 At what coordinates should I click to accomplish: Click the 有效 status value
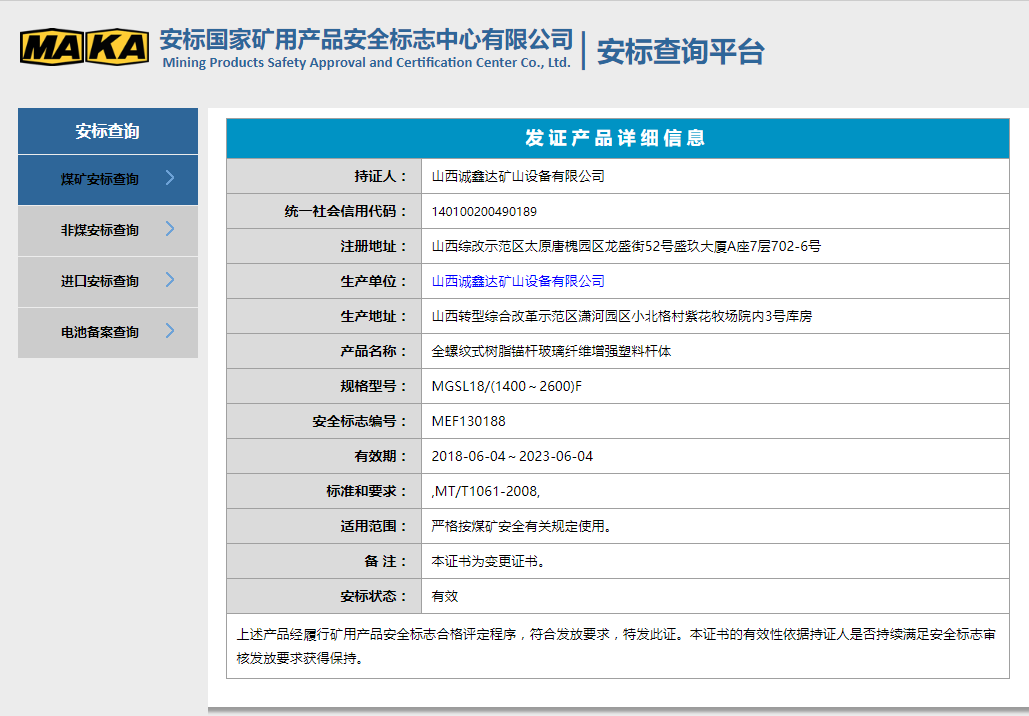click(444, 596)
